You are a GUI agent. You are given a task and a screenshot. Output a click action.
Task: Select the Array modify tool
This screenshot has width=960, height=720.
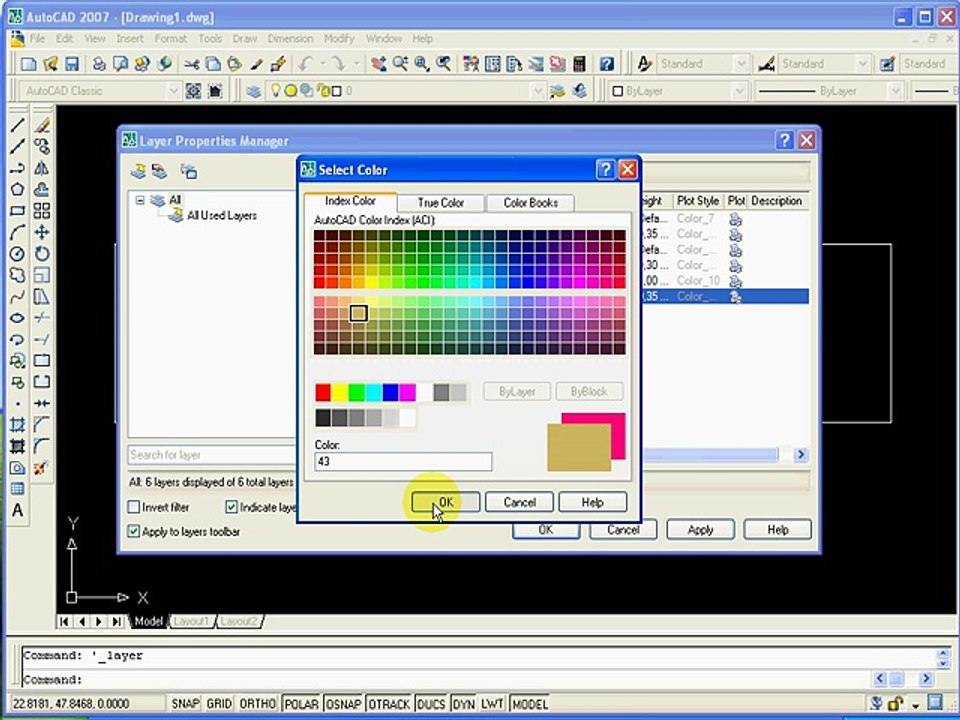click(42, 211)
